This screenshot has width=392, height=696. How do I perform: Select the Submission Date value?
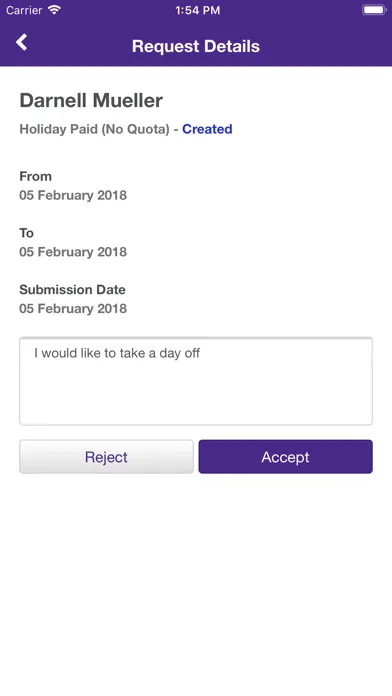(x=73, y=308)
